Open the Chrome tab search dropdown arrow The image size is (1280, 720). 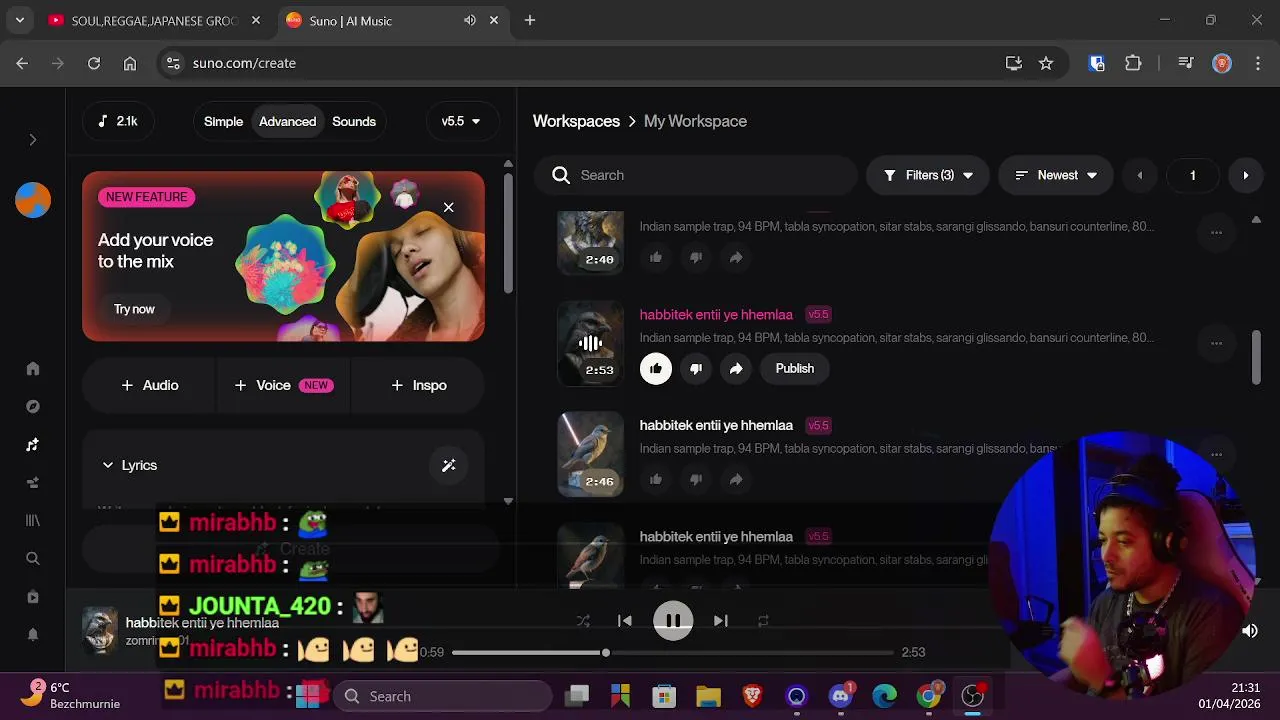click(20, 20)
